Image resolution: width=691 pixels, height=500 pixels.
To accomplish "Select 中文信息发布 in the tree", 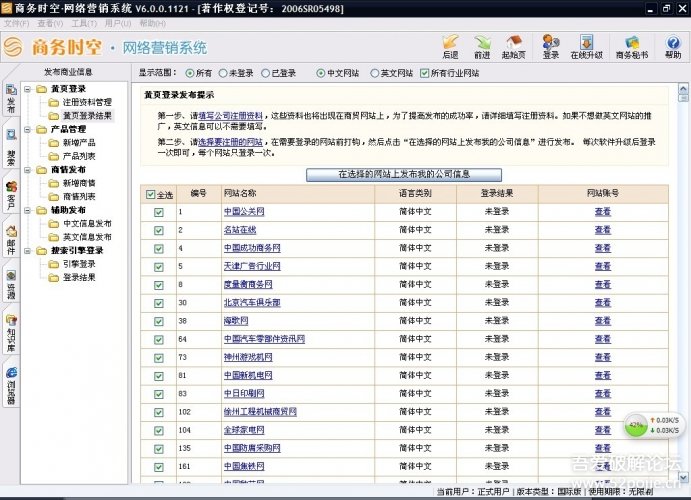I will 87,224.
